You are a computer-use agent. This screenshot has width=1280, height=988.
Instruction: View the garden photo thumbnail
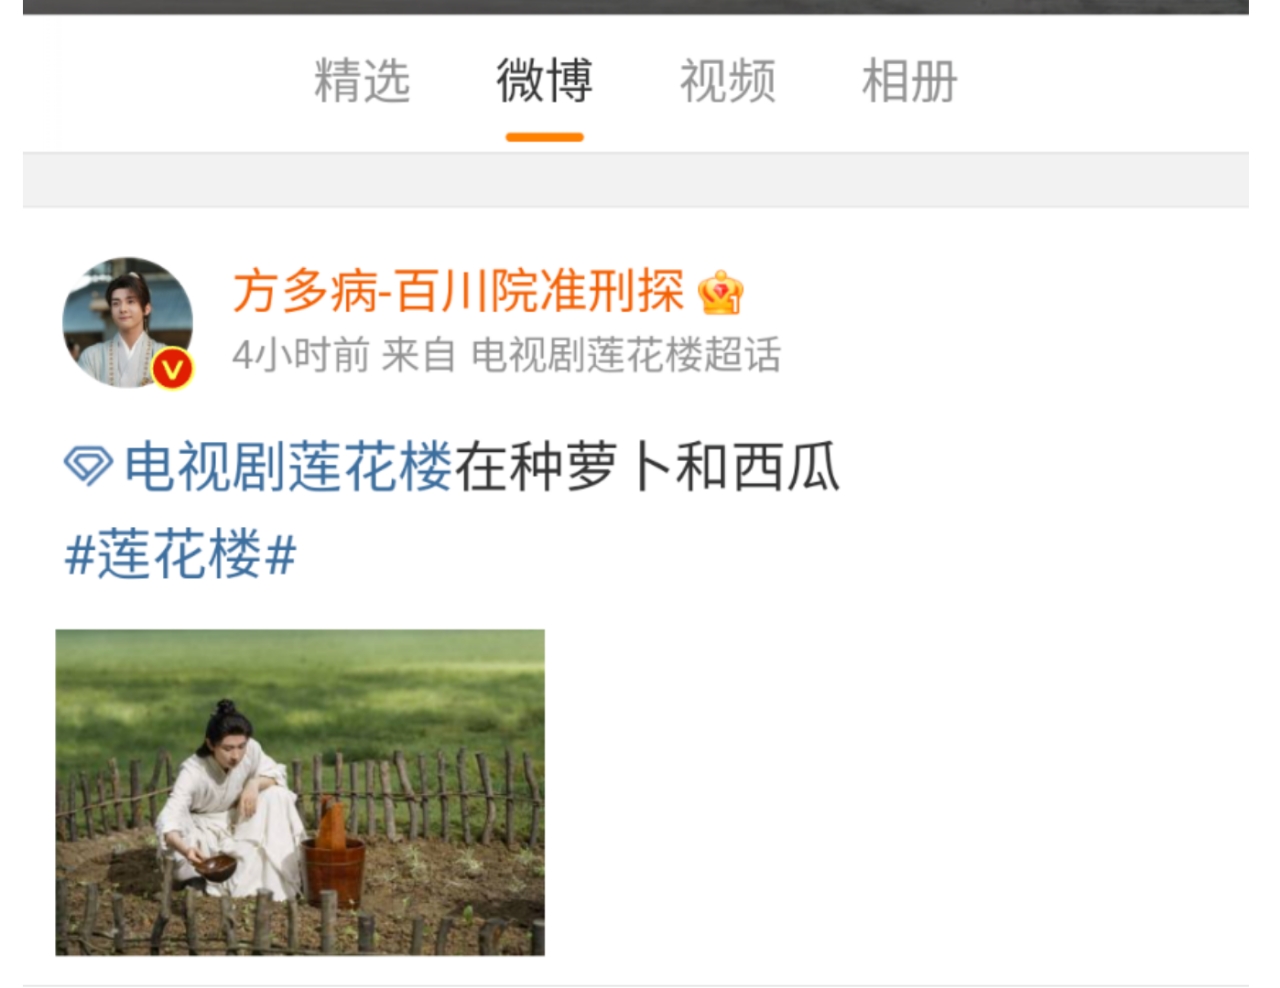point(300,792)
